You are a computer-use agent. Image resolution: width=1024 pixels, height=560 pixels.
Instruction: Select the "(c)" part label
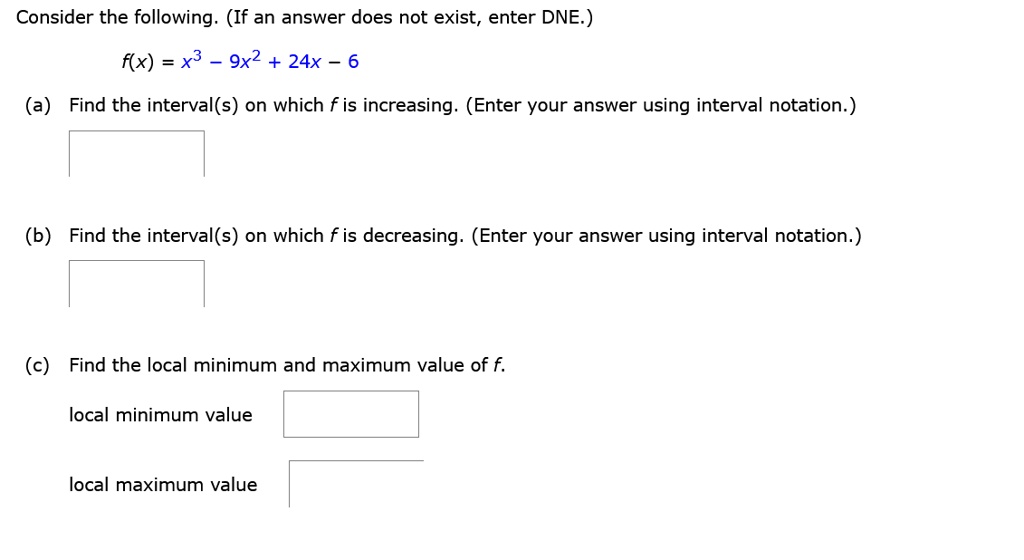click(39, 366)
